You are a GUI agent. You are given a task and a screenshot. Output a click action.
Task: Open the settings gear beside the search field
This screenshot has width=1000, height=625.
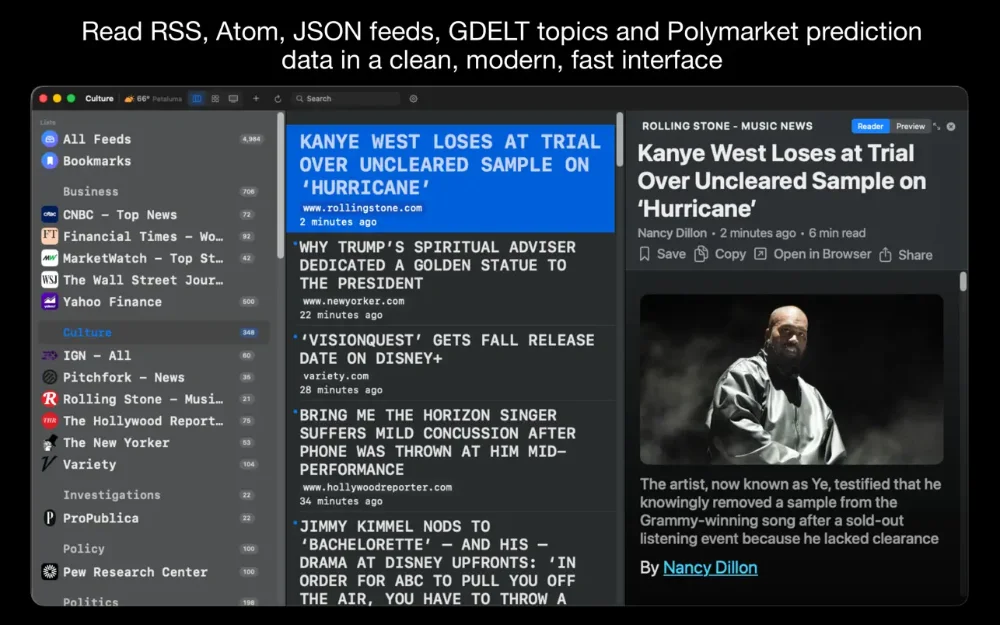413,99
